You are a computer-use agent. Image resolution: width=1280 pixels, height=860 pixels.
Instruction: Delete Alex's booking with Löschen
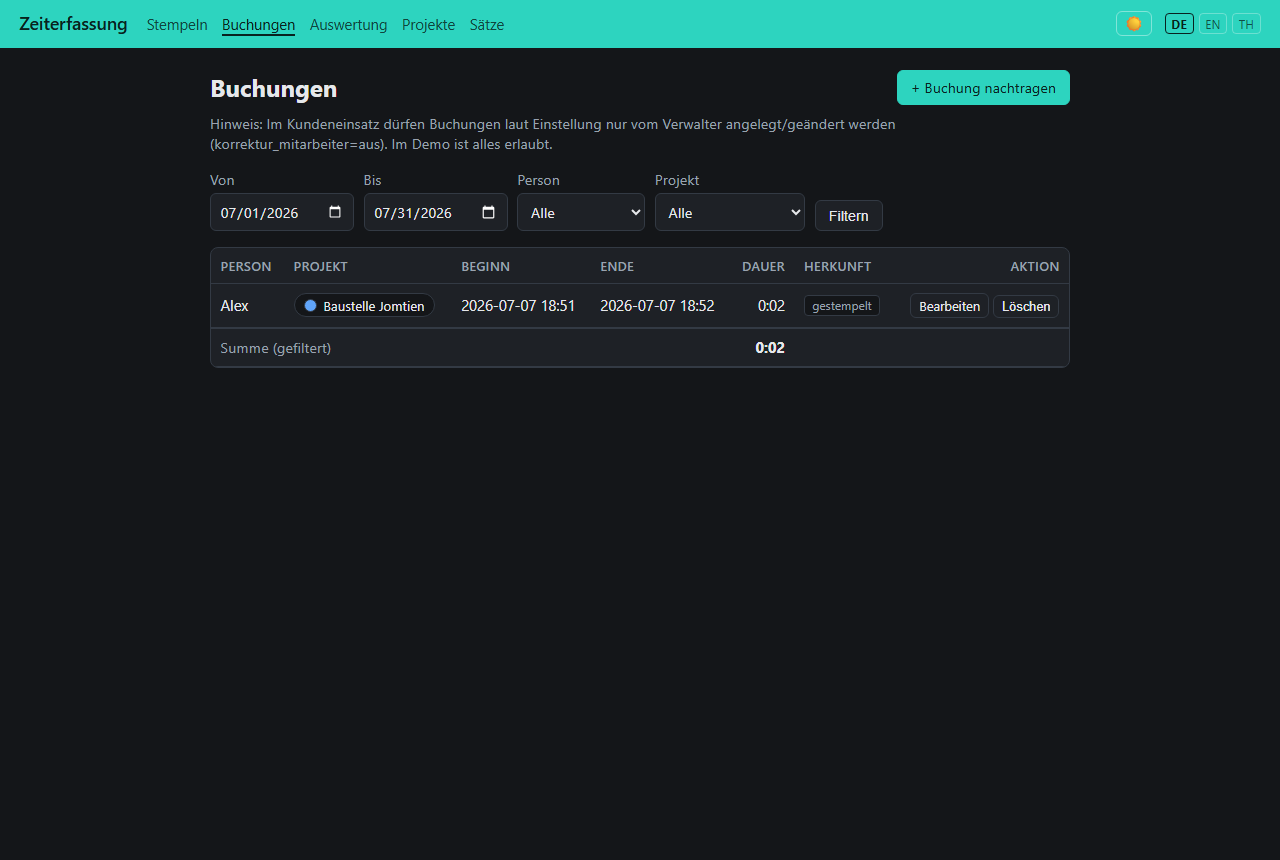click(1026, 306)
